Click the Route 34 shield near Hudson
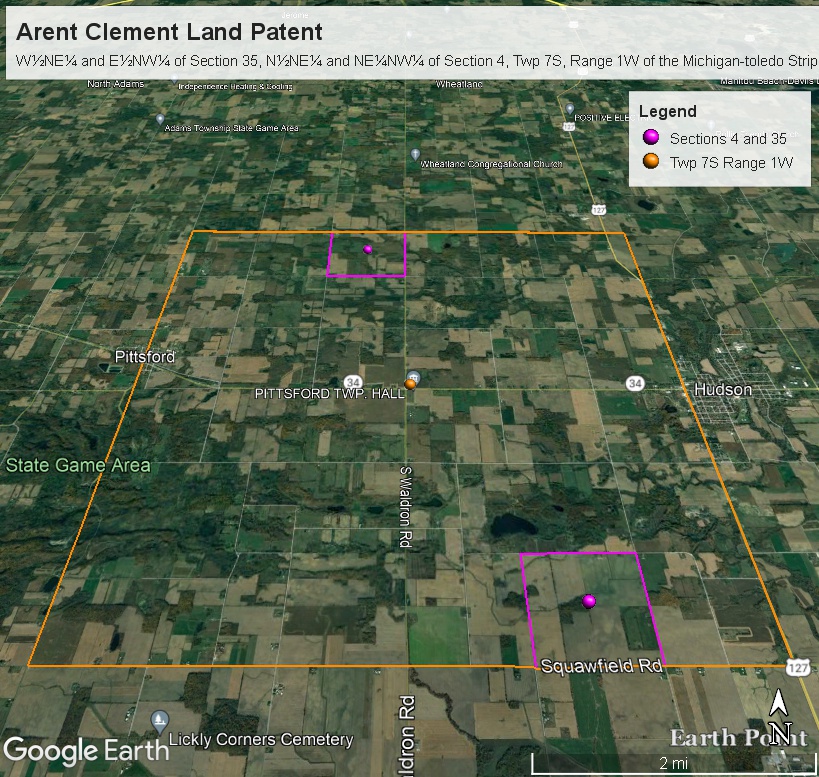The image size is (819, 777). pos(635,384)
